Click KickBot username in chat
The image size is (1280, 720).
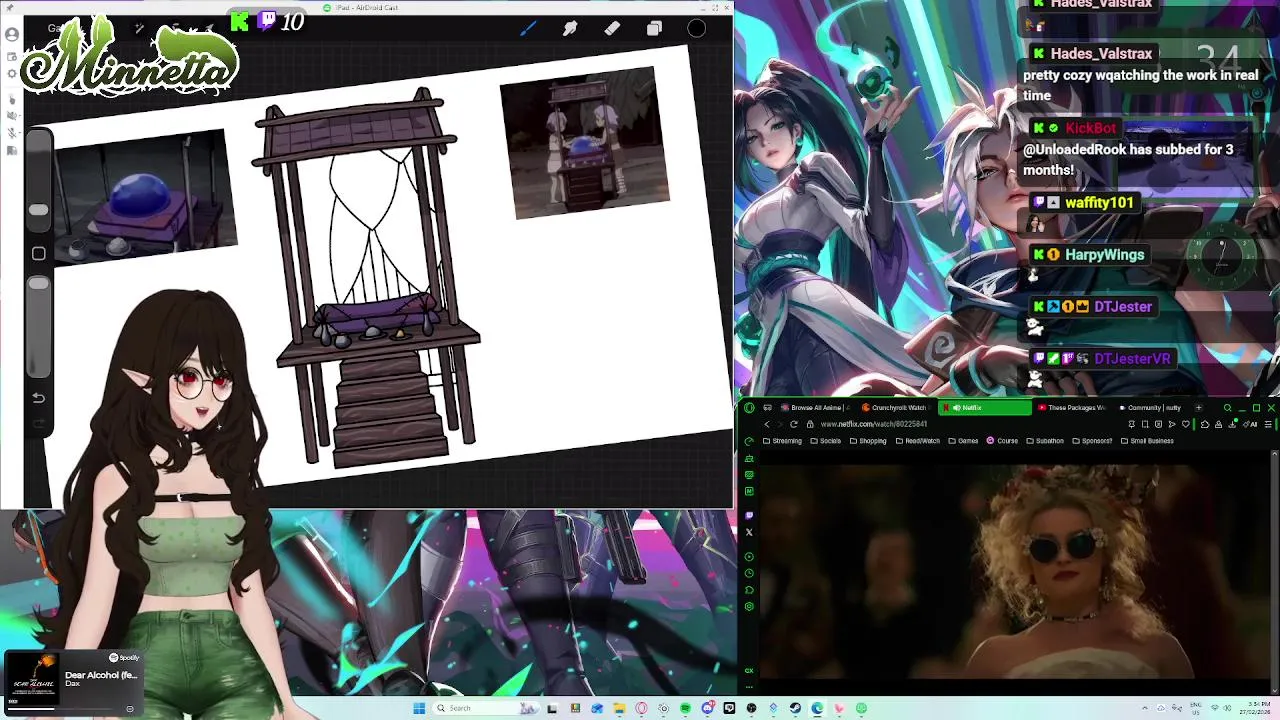1090,128
